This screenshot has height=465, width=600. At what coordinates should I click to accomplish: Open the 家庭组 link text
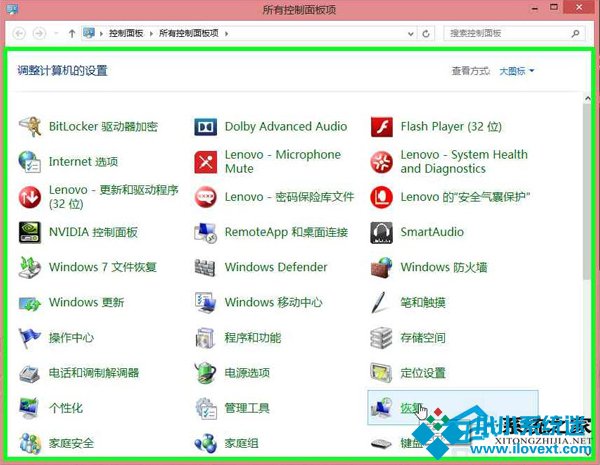click(x=241, y=443)
